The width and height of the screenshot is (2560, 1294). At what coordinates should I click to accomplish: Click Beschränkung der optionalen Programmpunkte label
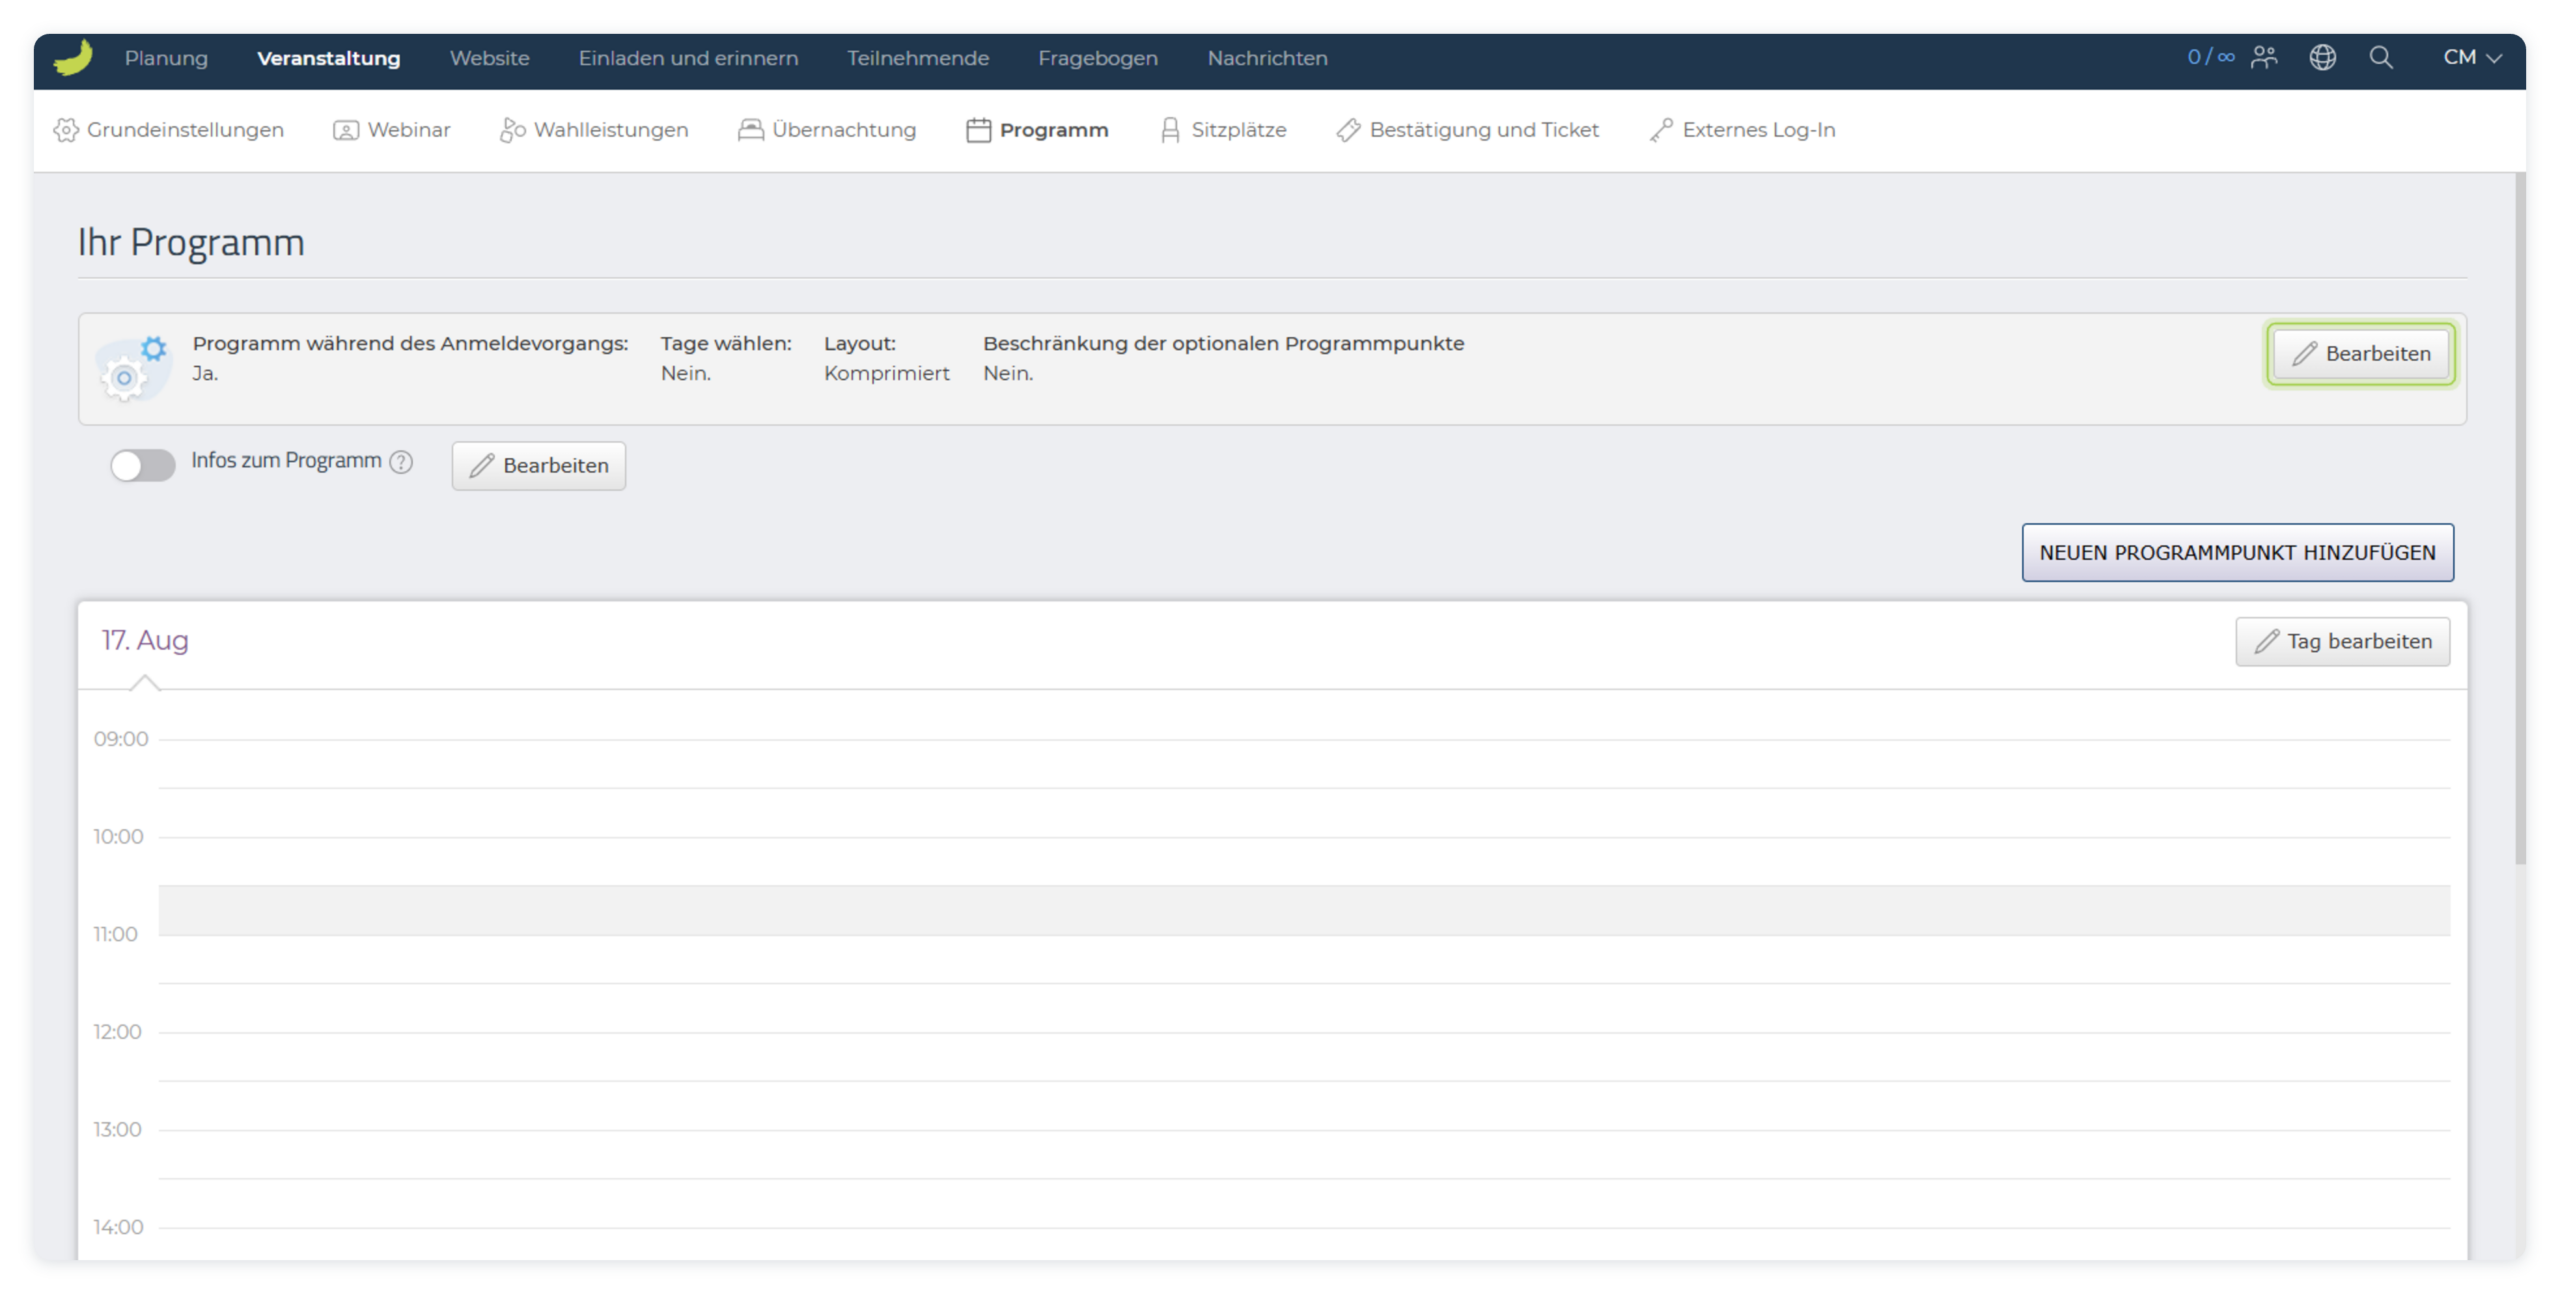click(x=1223, y=343)
